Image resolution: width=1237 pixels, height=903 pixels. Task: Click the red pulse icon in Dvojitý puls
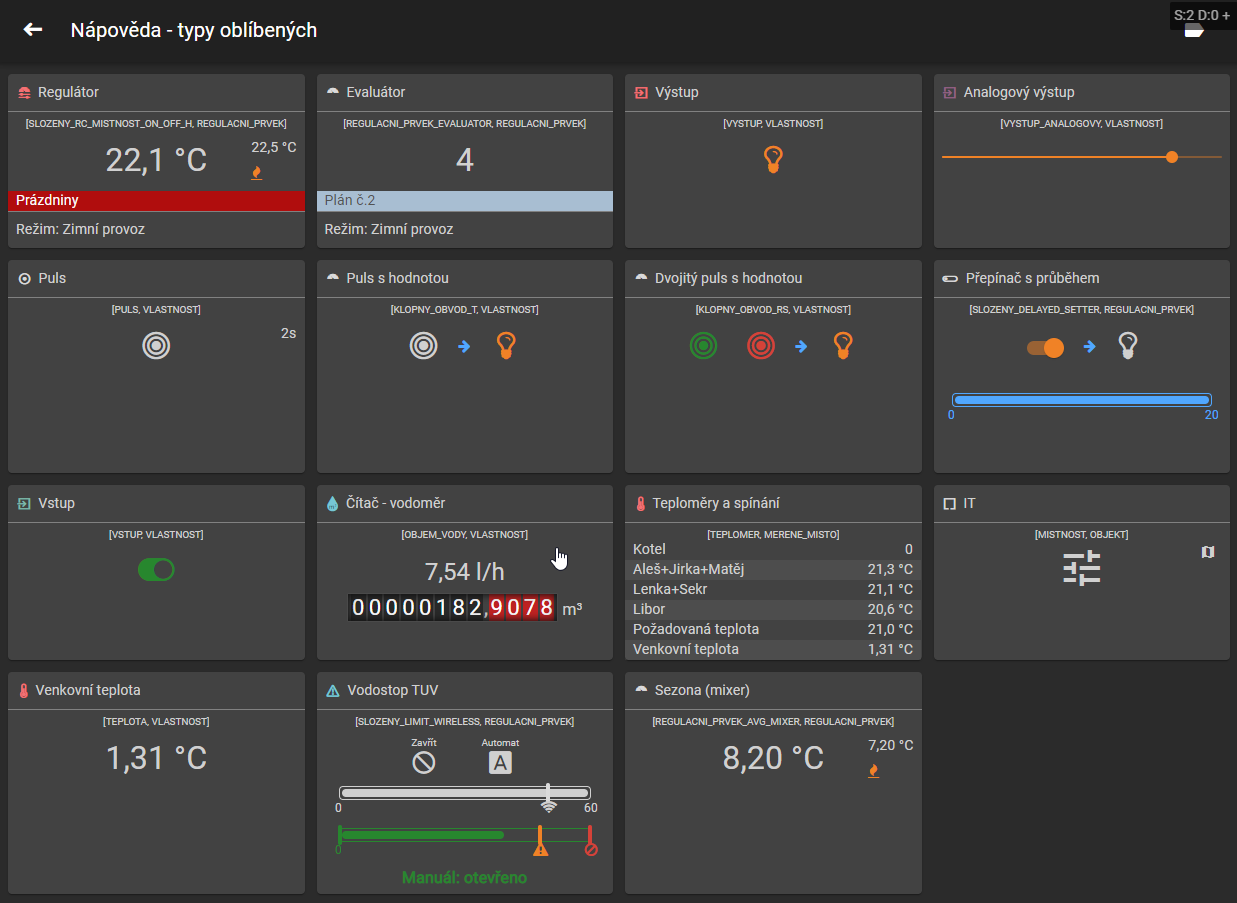coord(761,346)
